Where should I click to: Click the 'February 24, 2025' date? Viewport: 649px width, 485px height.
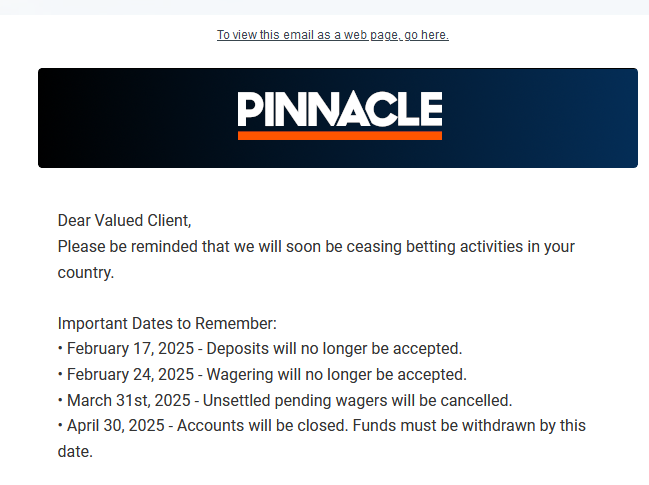[x=130, y=375]
